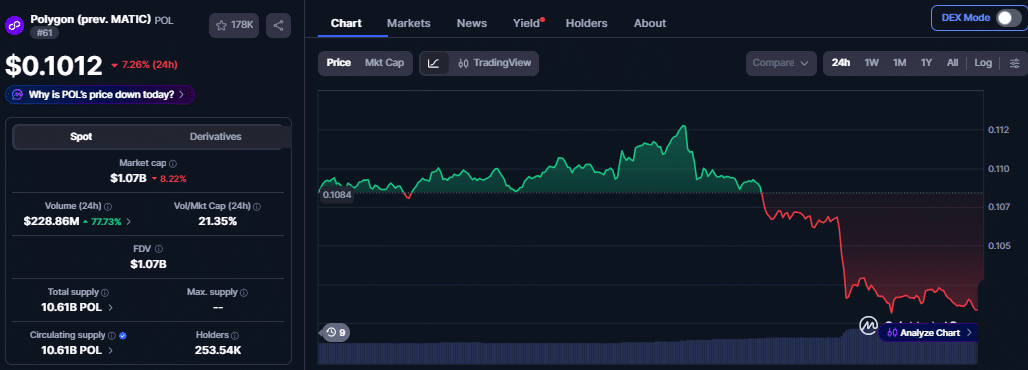Screen dimensions: 1028x370
Task: Click the $1.07B market cap value
Action: click(x=128, y=178)
